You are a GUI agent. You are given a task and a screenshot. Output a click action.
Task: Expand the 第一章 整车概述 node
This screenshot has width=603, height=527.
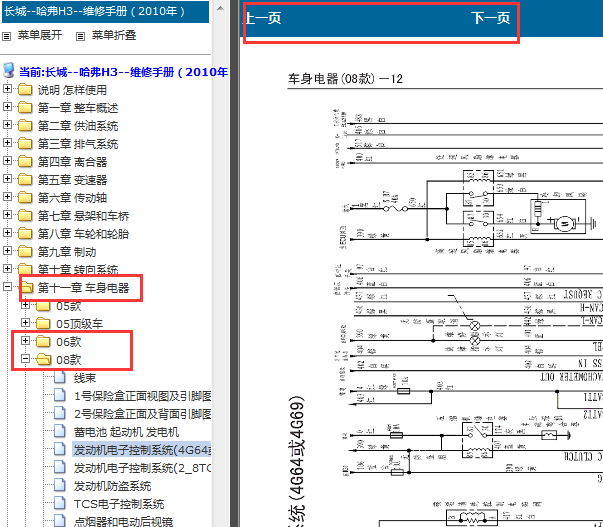tap(7, 107)
